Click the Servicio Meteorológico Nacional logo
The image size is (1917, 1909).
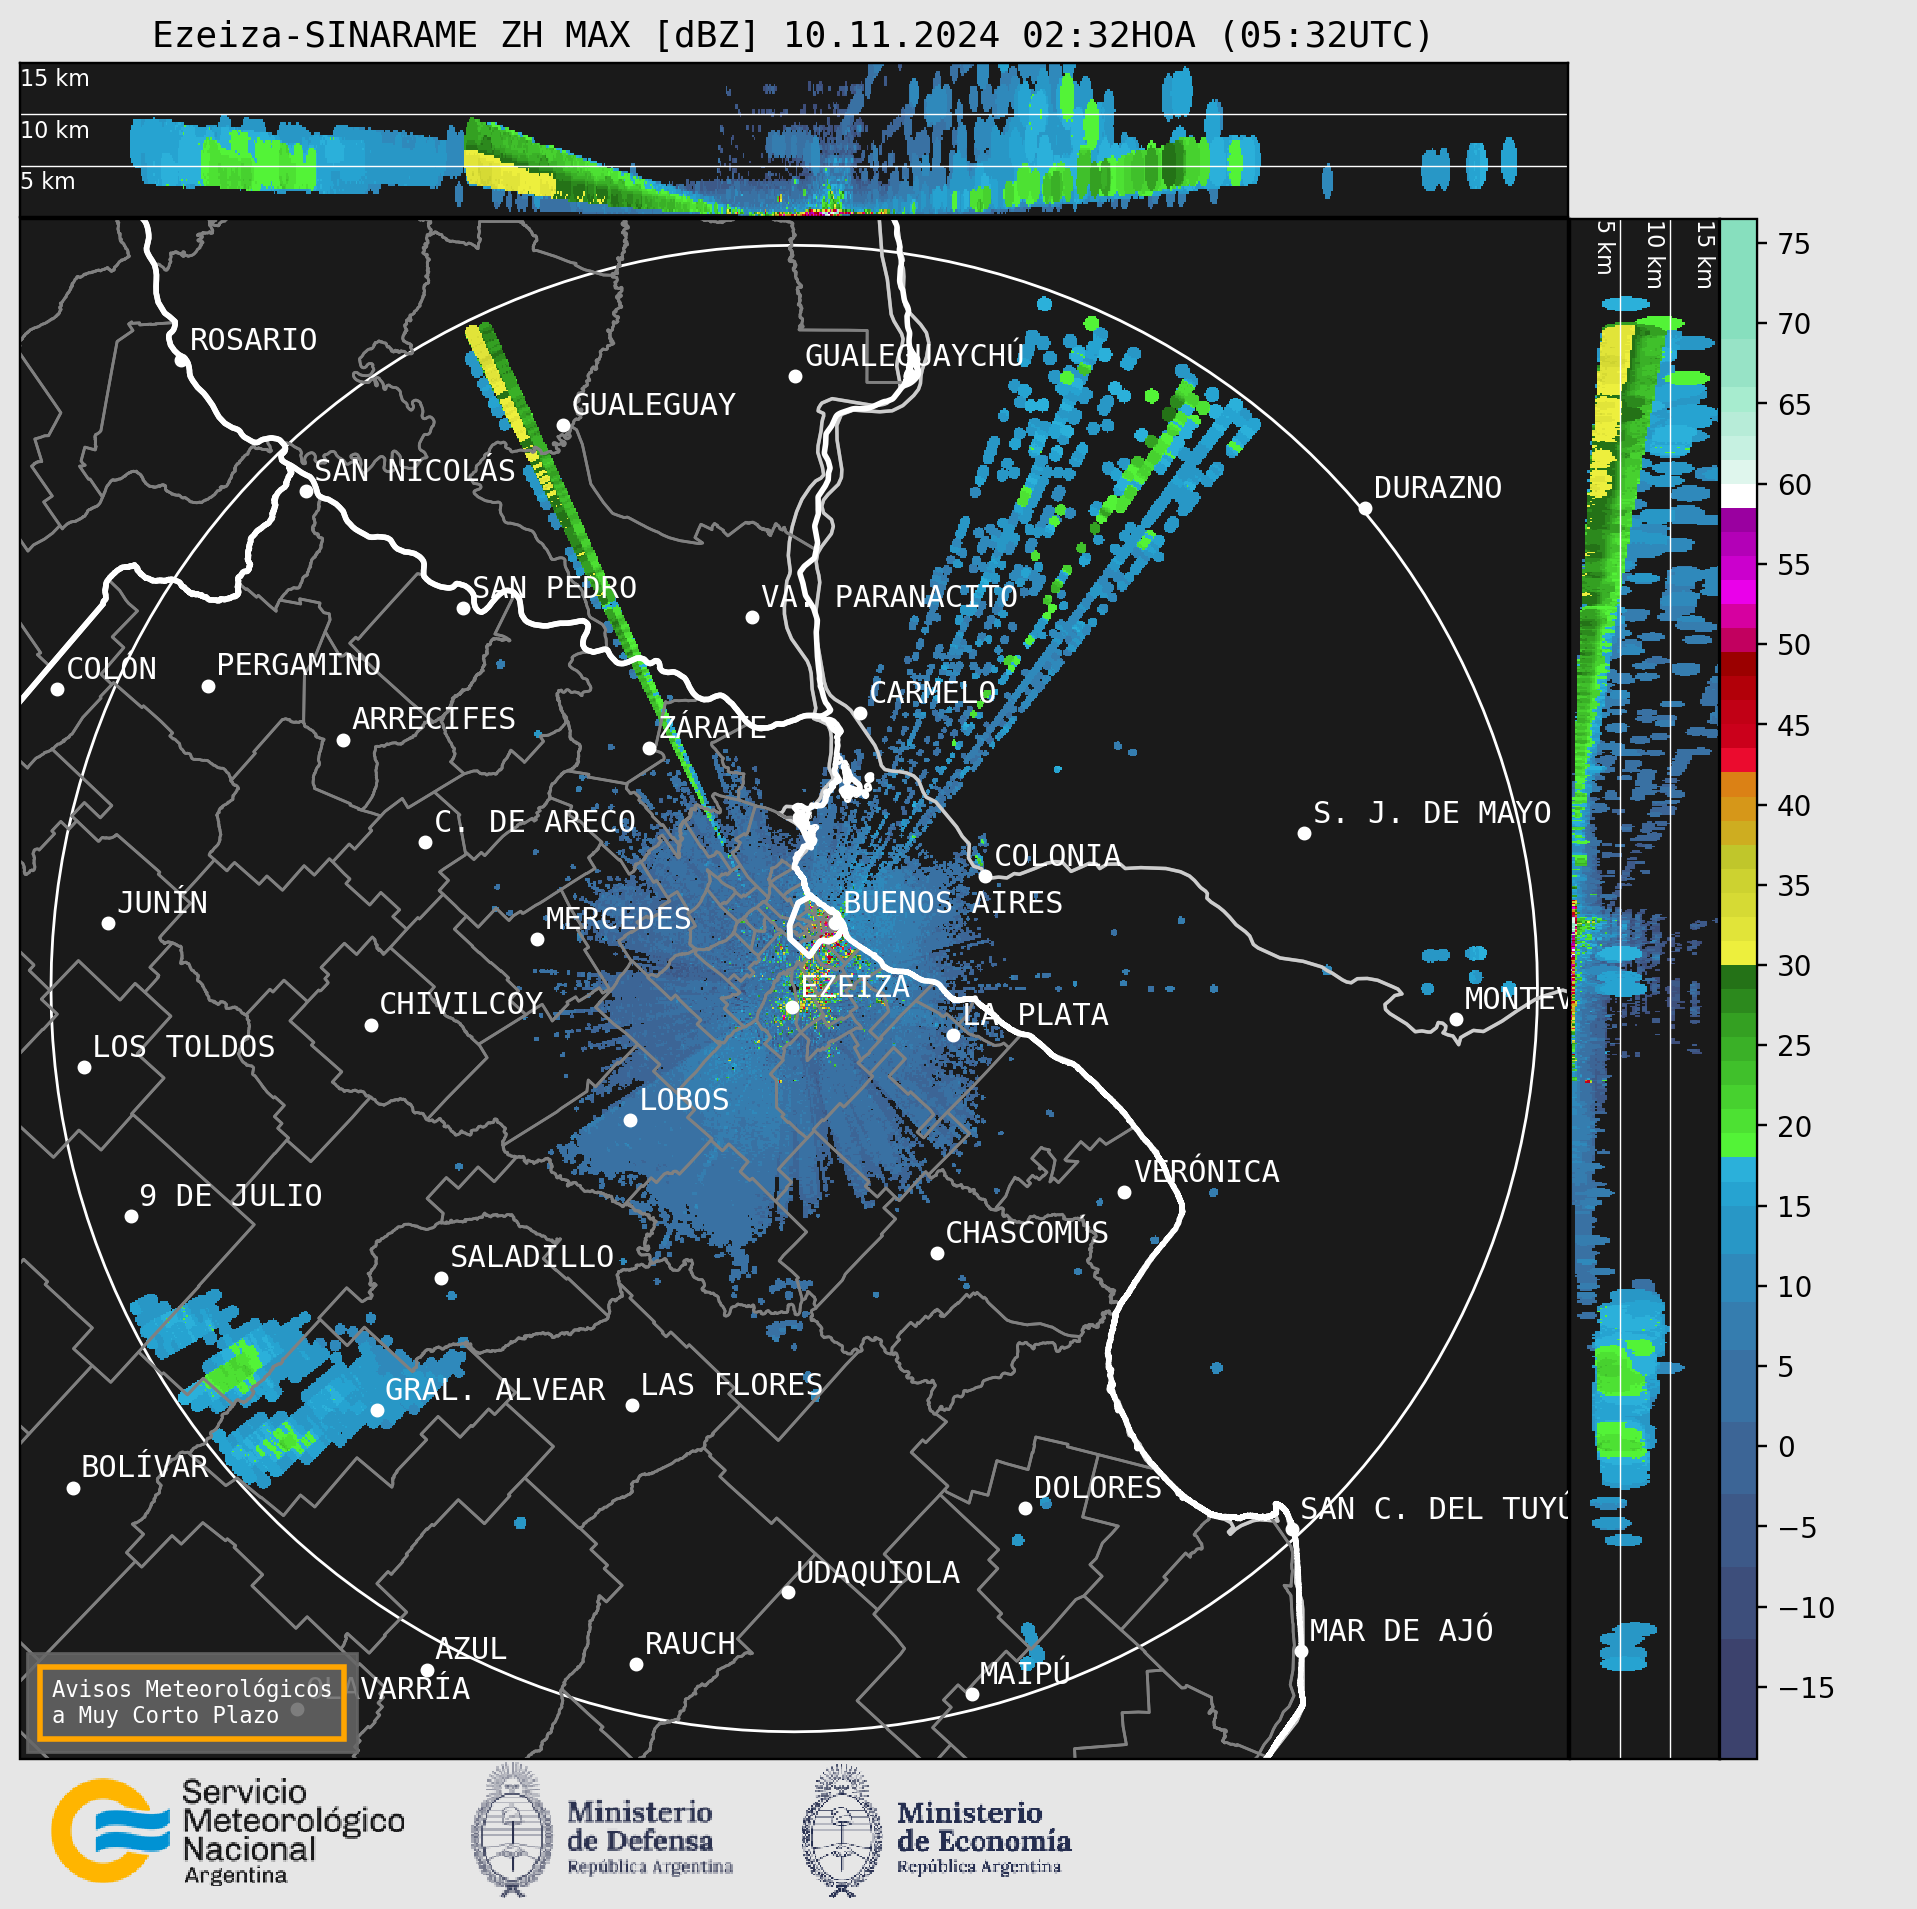pos(228,1831)
